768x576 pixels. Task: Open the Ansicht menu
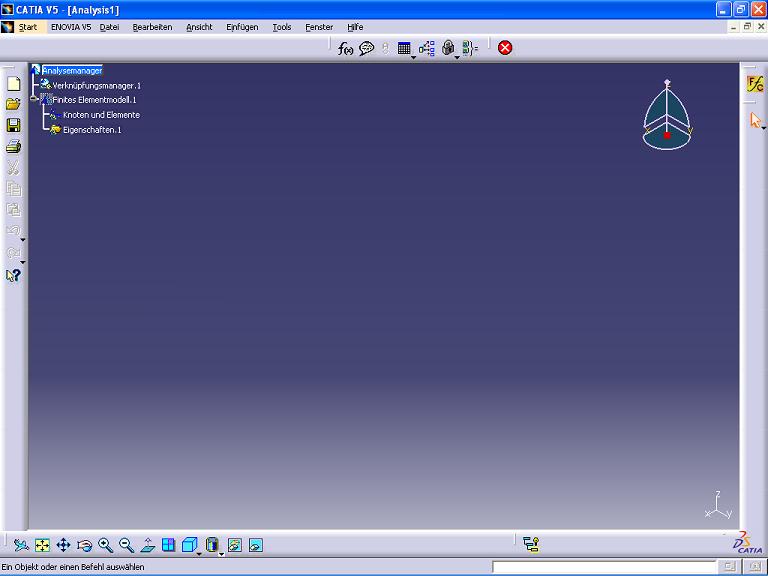point(199,27)
